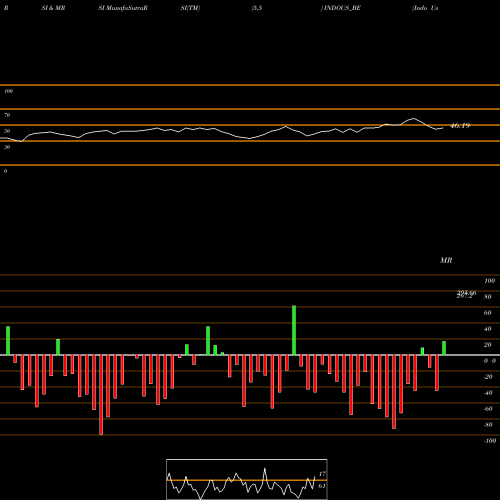Click the RSI value label 46.19
The width and height of the screenshot is (500, 500).
460,126
